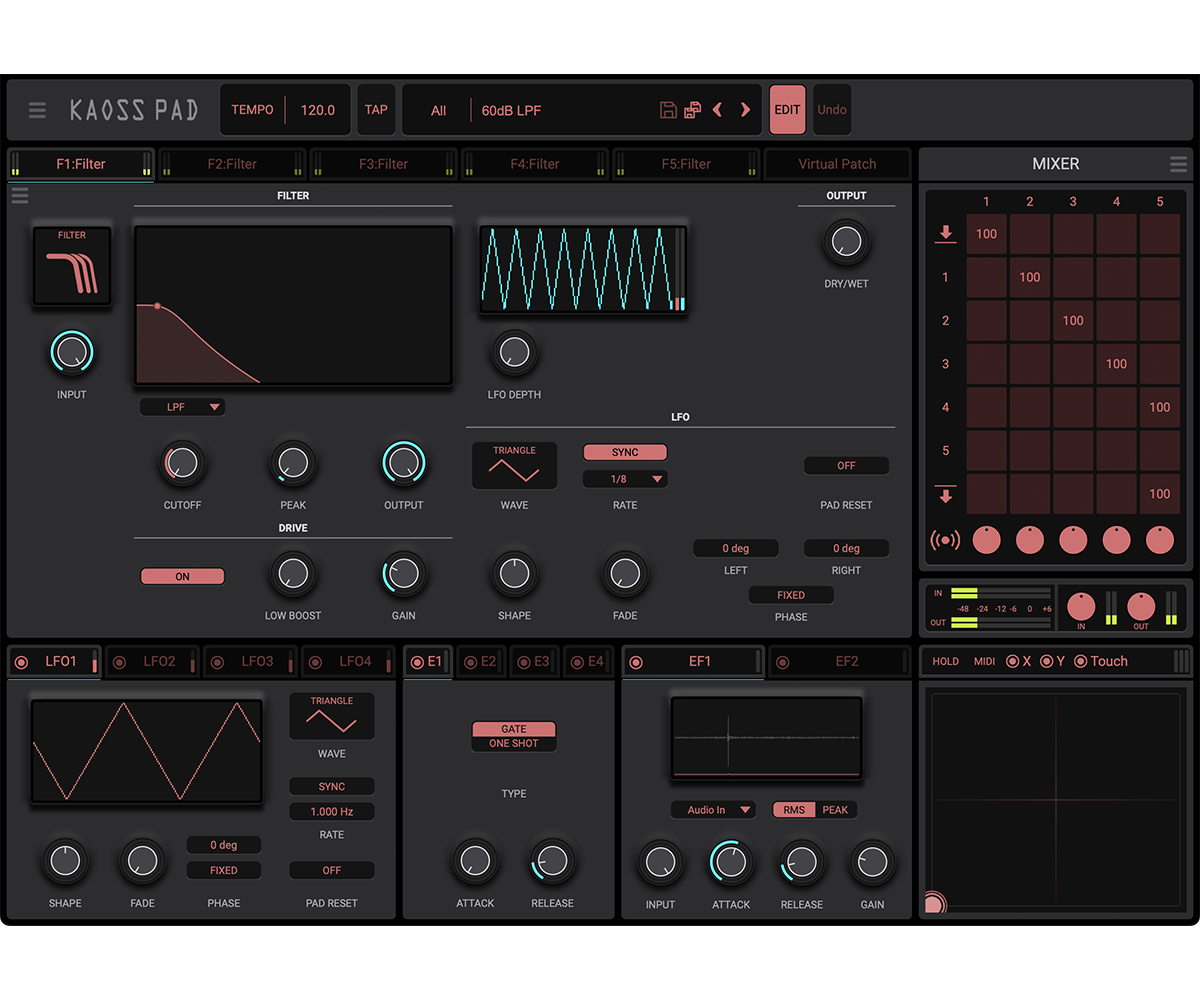This screenshot has width=1200, height=1000.
Task: Open the main menu beside the KAOSS PAD logo
Action: click(x=37, y=110)
